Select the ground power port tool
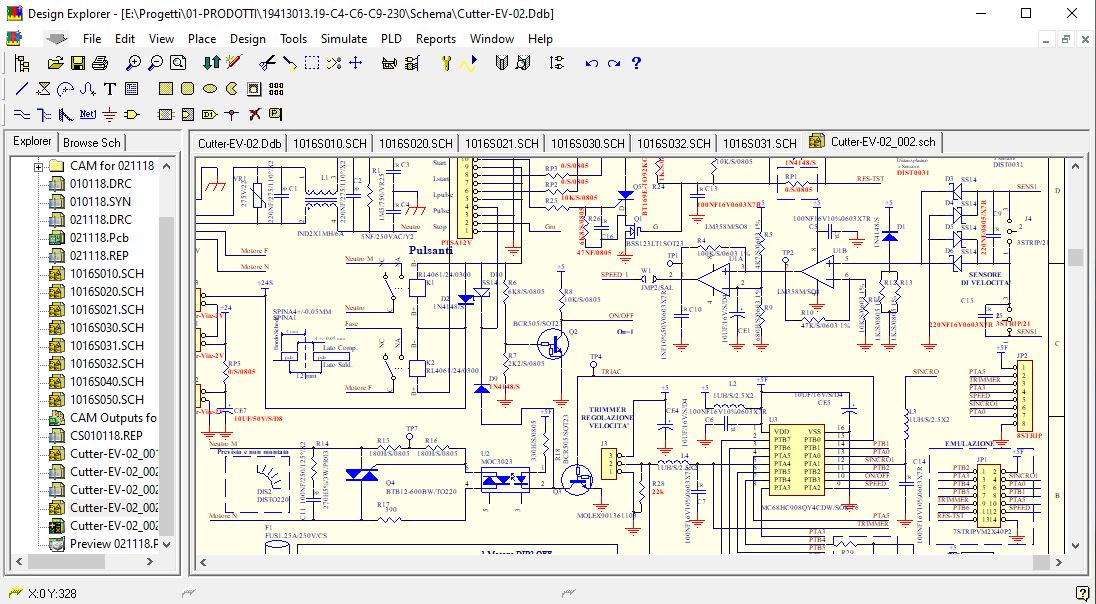 [x=110, y=114]
